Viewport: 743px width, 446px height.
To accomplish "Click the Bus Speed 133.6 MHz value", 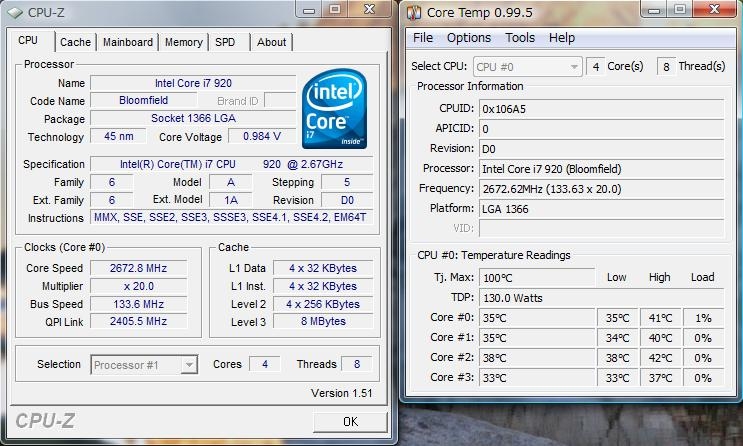I will [x=138, y=304].
